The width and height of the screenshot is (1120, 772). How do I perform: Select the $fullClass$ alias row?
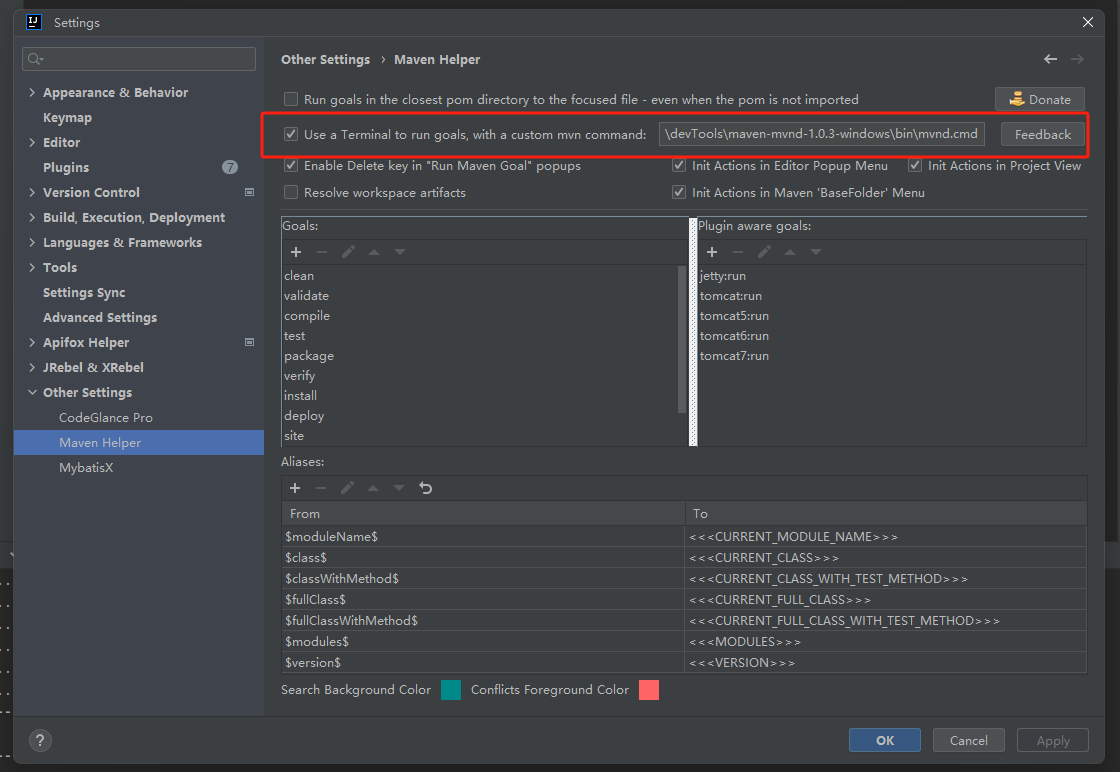(x=684, y=599)
